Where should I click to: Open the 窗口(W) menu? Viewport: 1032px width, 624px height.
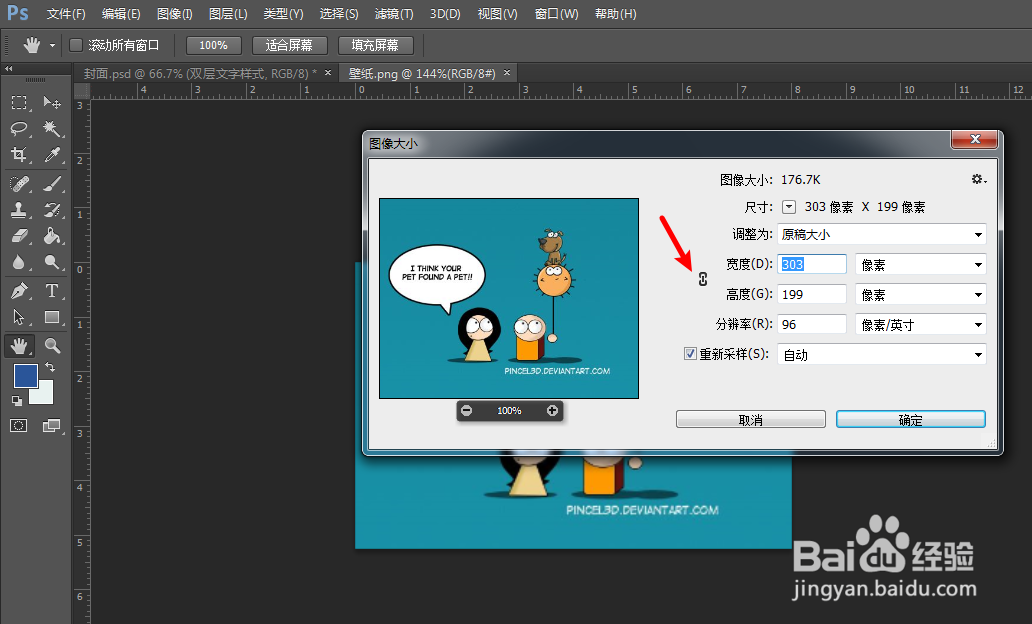[x=556, y=14]
